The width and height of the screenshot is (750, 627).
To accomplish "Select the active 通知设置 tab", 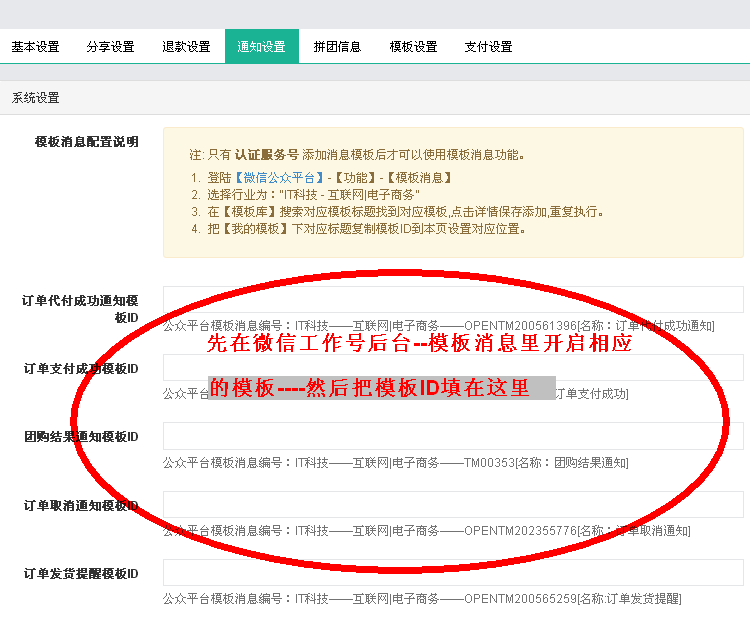I will click(x=261, y=47).
